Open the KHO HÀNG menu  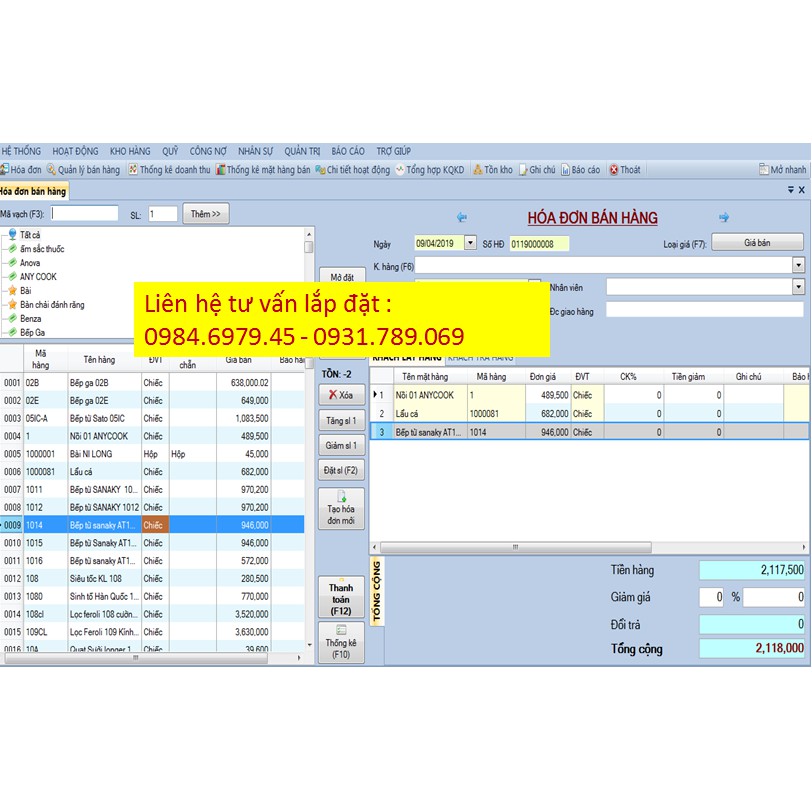(130, 151)
